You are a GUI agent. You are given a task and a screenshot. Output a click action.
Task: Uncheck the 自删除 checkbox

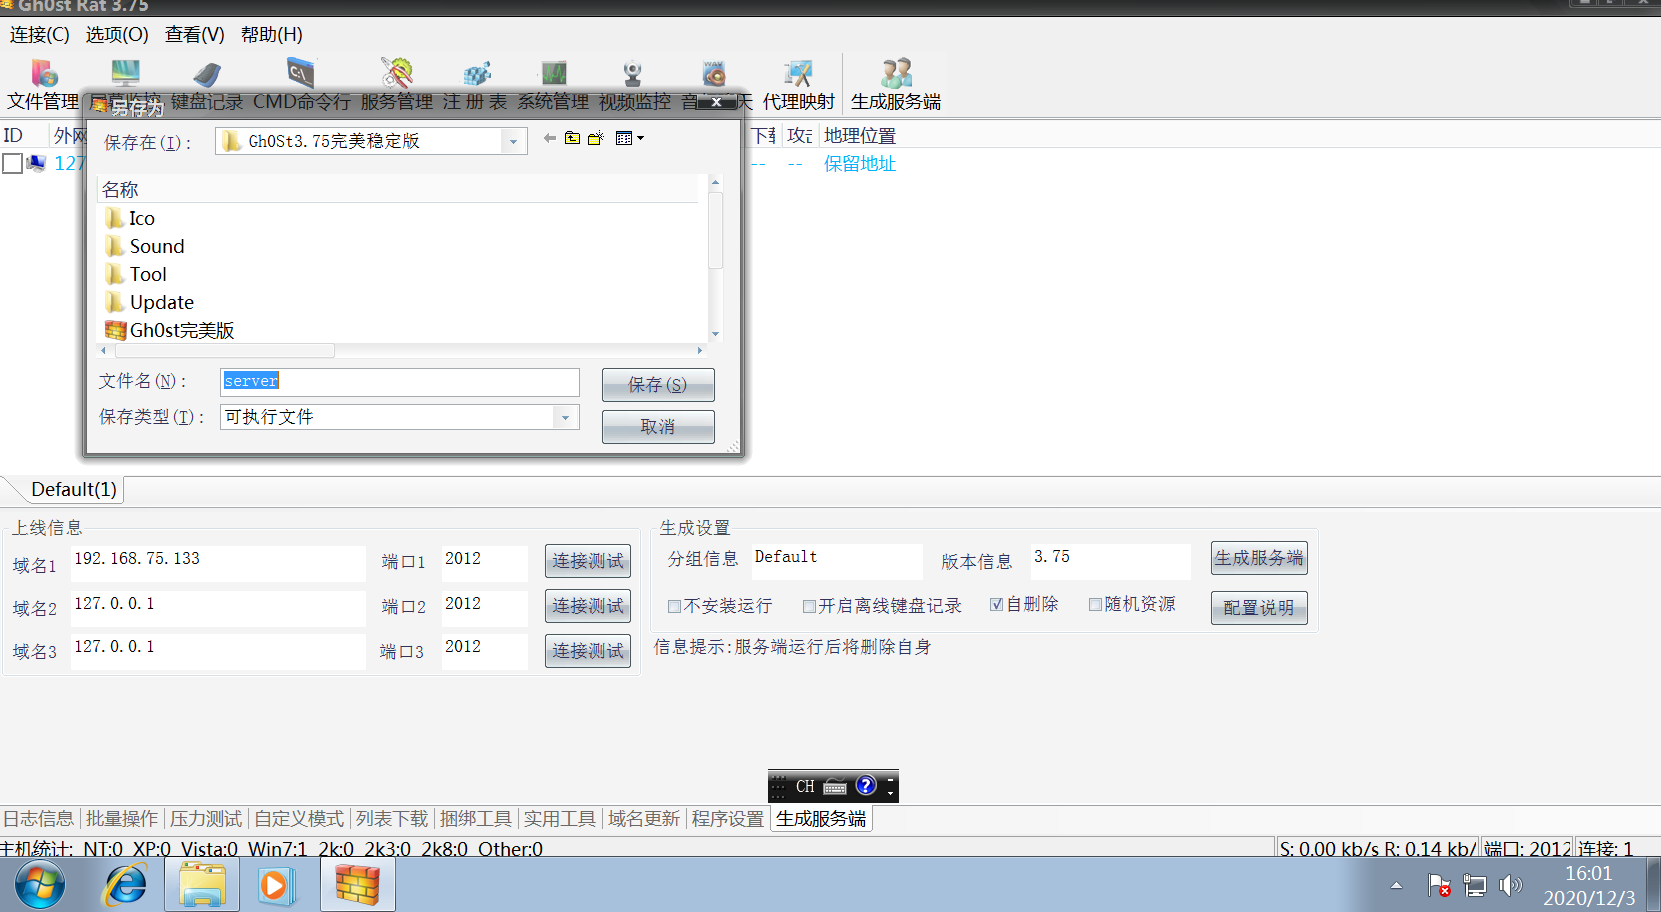(996, 604)
